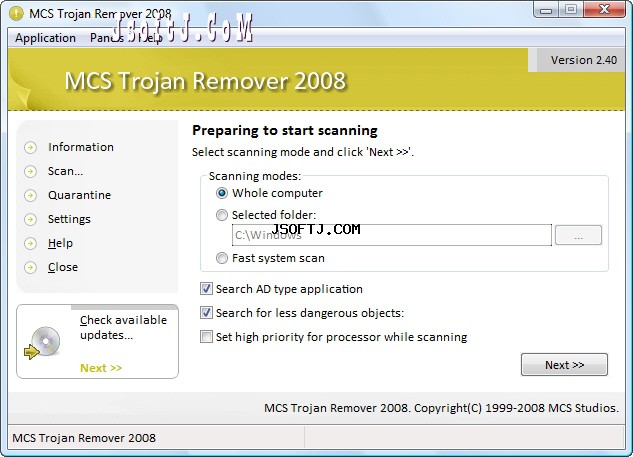Open the Application menu
Image resolution: width=633 pixels, height=457 pixels.
[46, 38]
